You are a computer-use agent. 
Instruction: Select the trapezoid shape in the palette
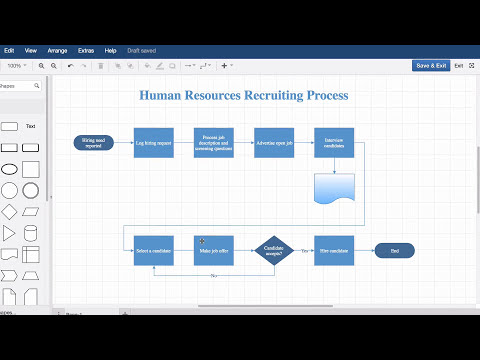[x=31, y=276]
